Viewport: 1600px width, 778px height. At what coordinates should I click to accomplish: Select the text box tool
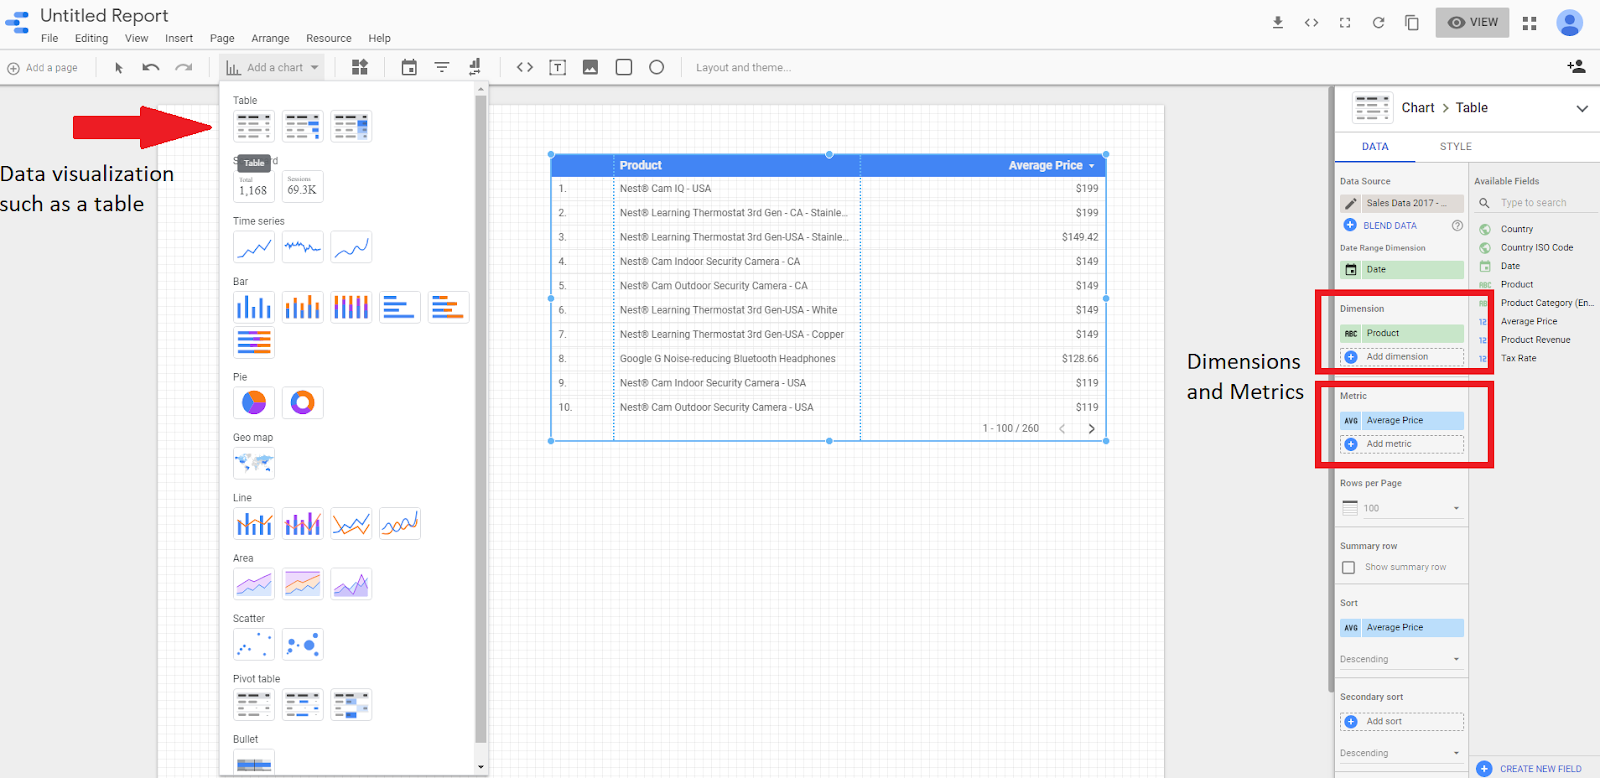558,67
